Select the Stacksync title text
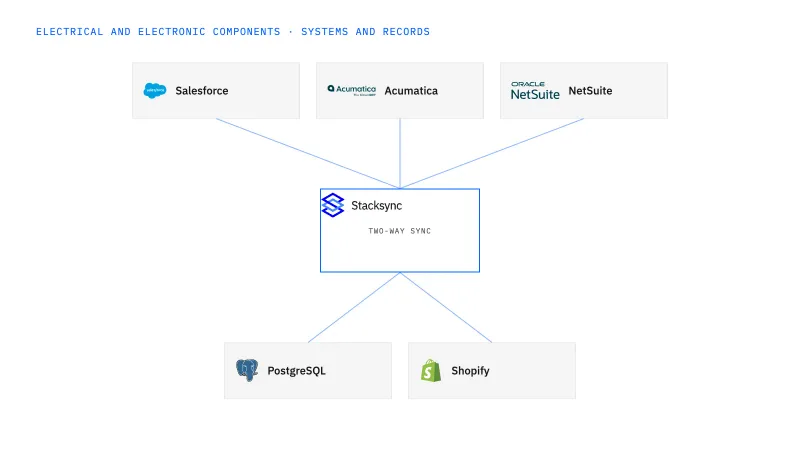Viewport: 800px width, 450px height. [x=377, y=206]
